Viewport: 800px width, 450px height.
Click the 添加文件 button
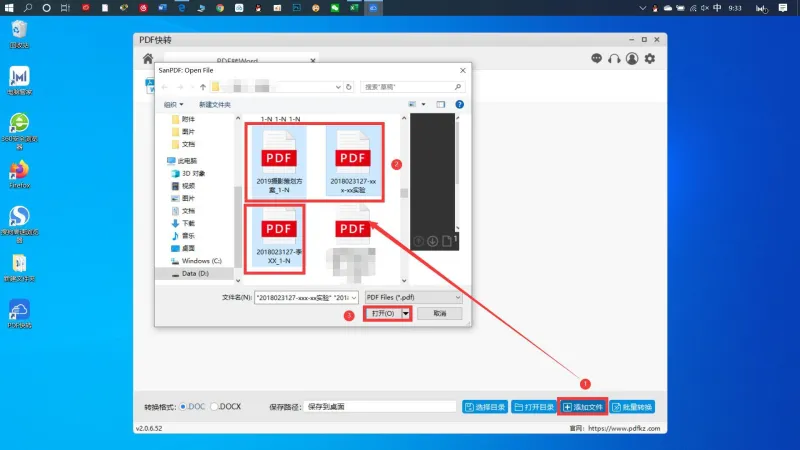[583, 407]
